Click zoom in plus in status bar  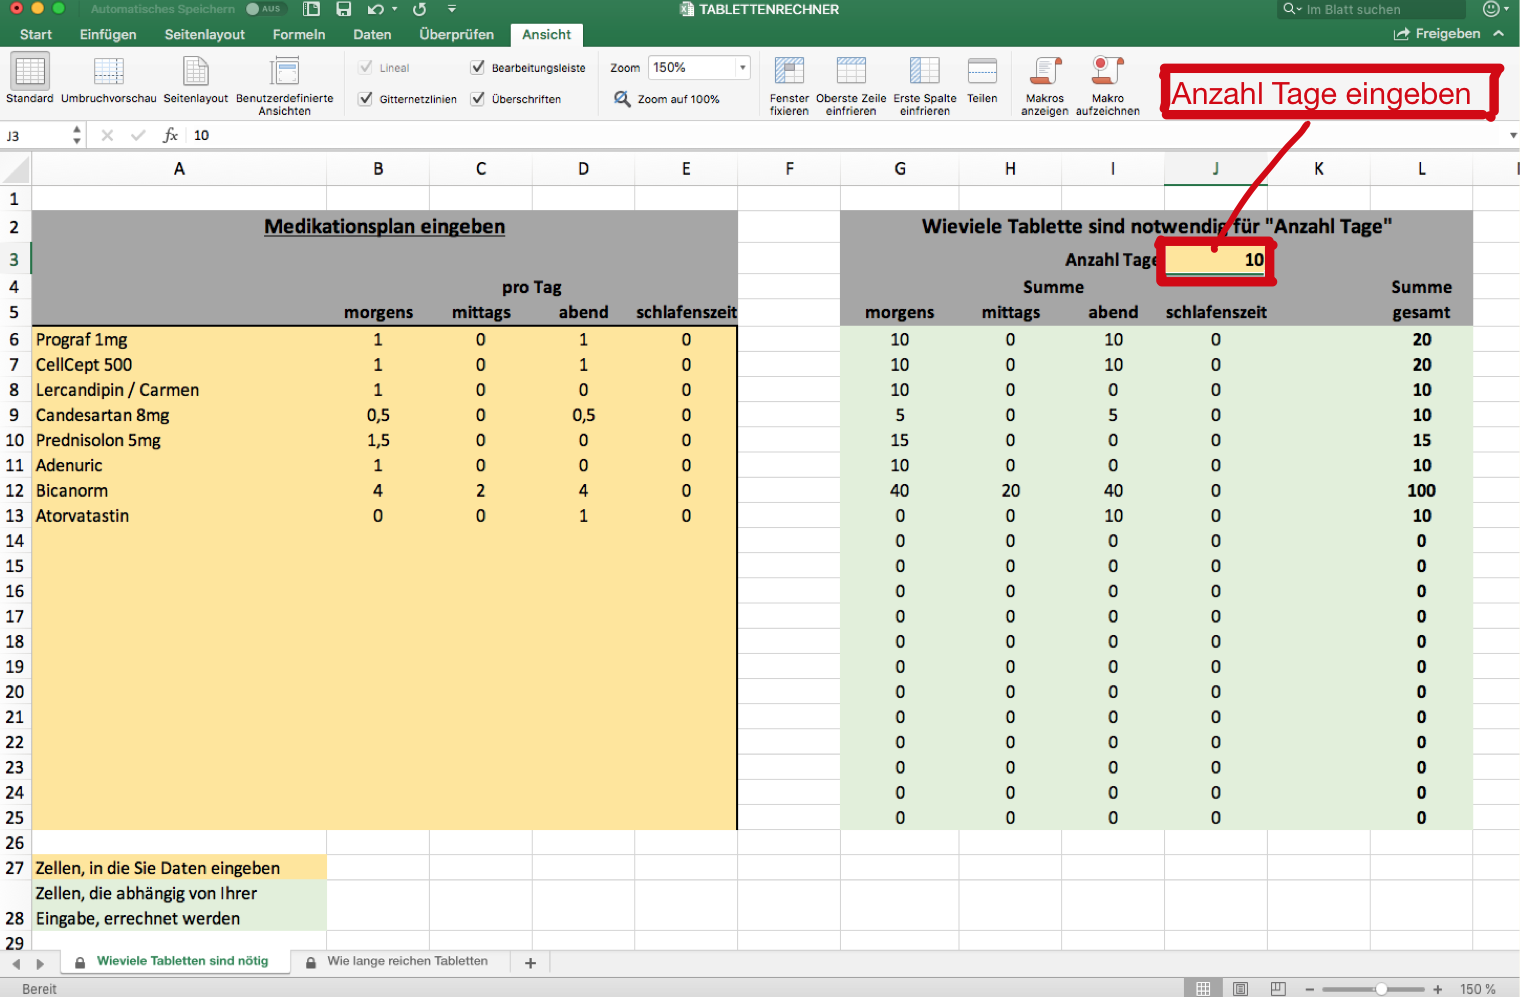(1437, 989)
